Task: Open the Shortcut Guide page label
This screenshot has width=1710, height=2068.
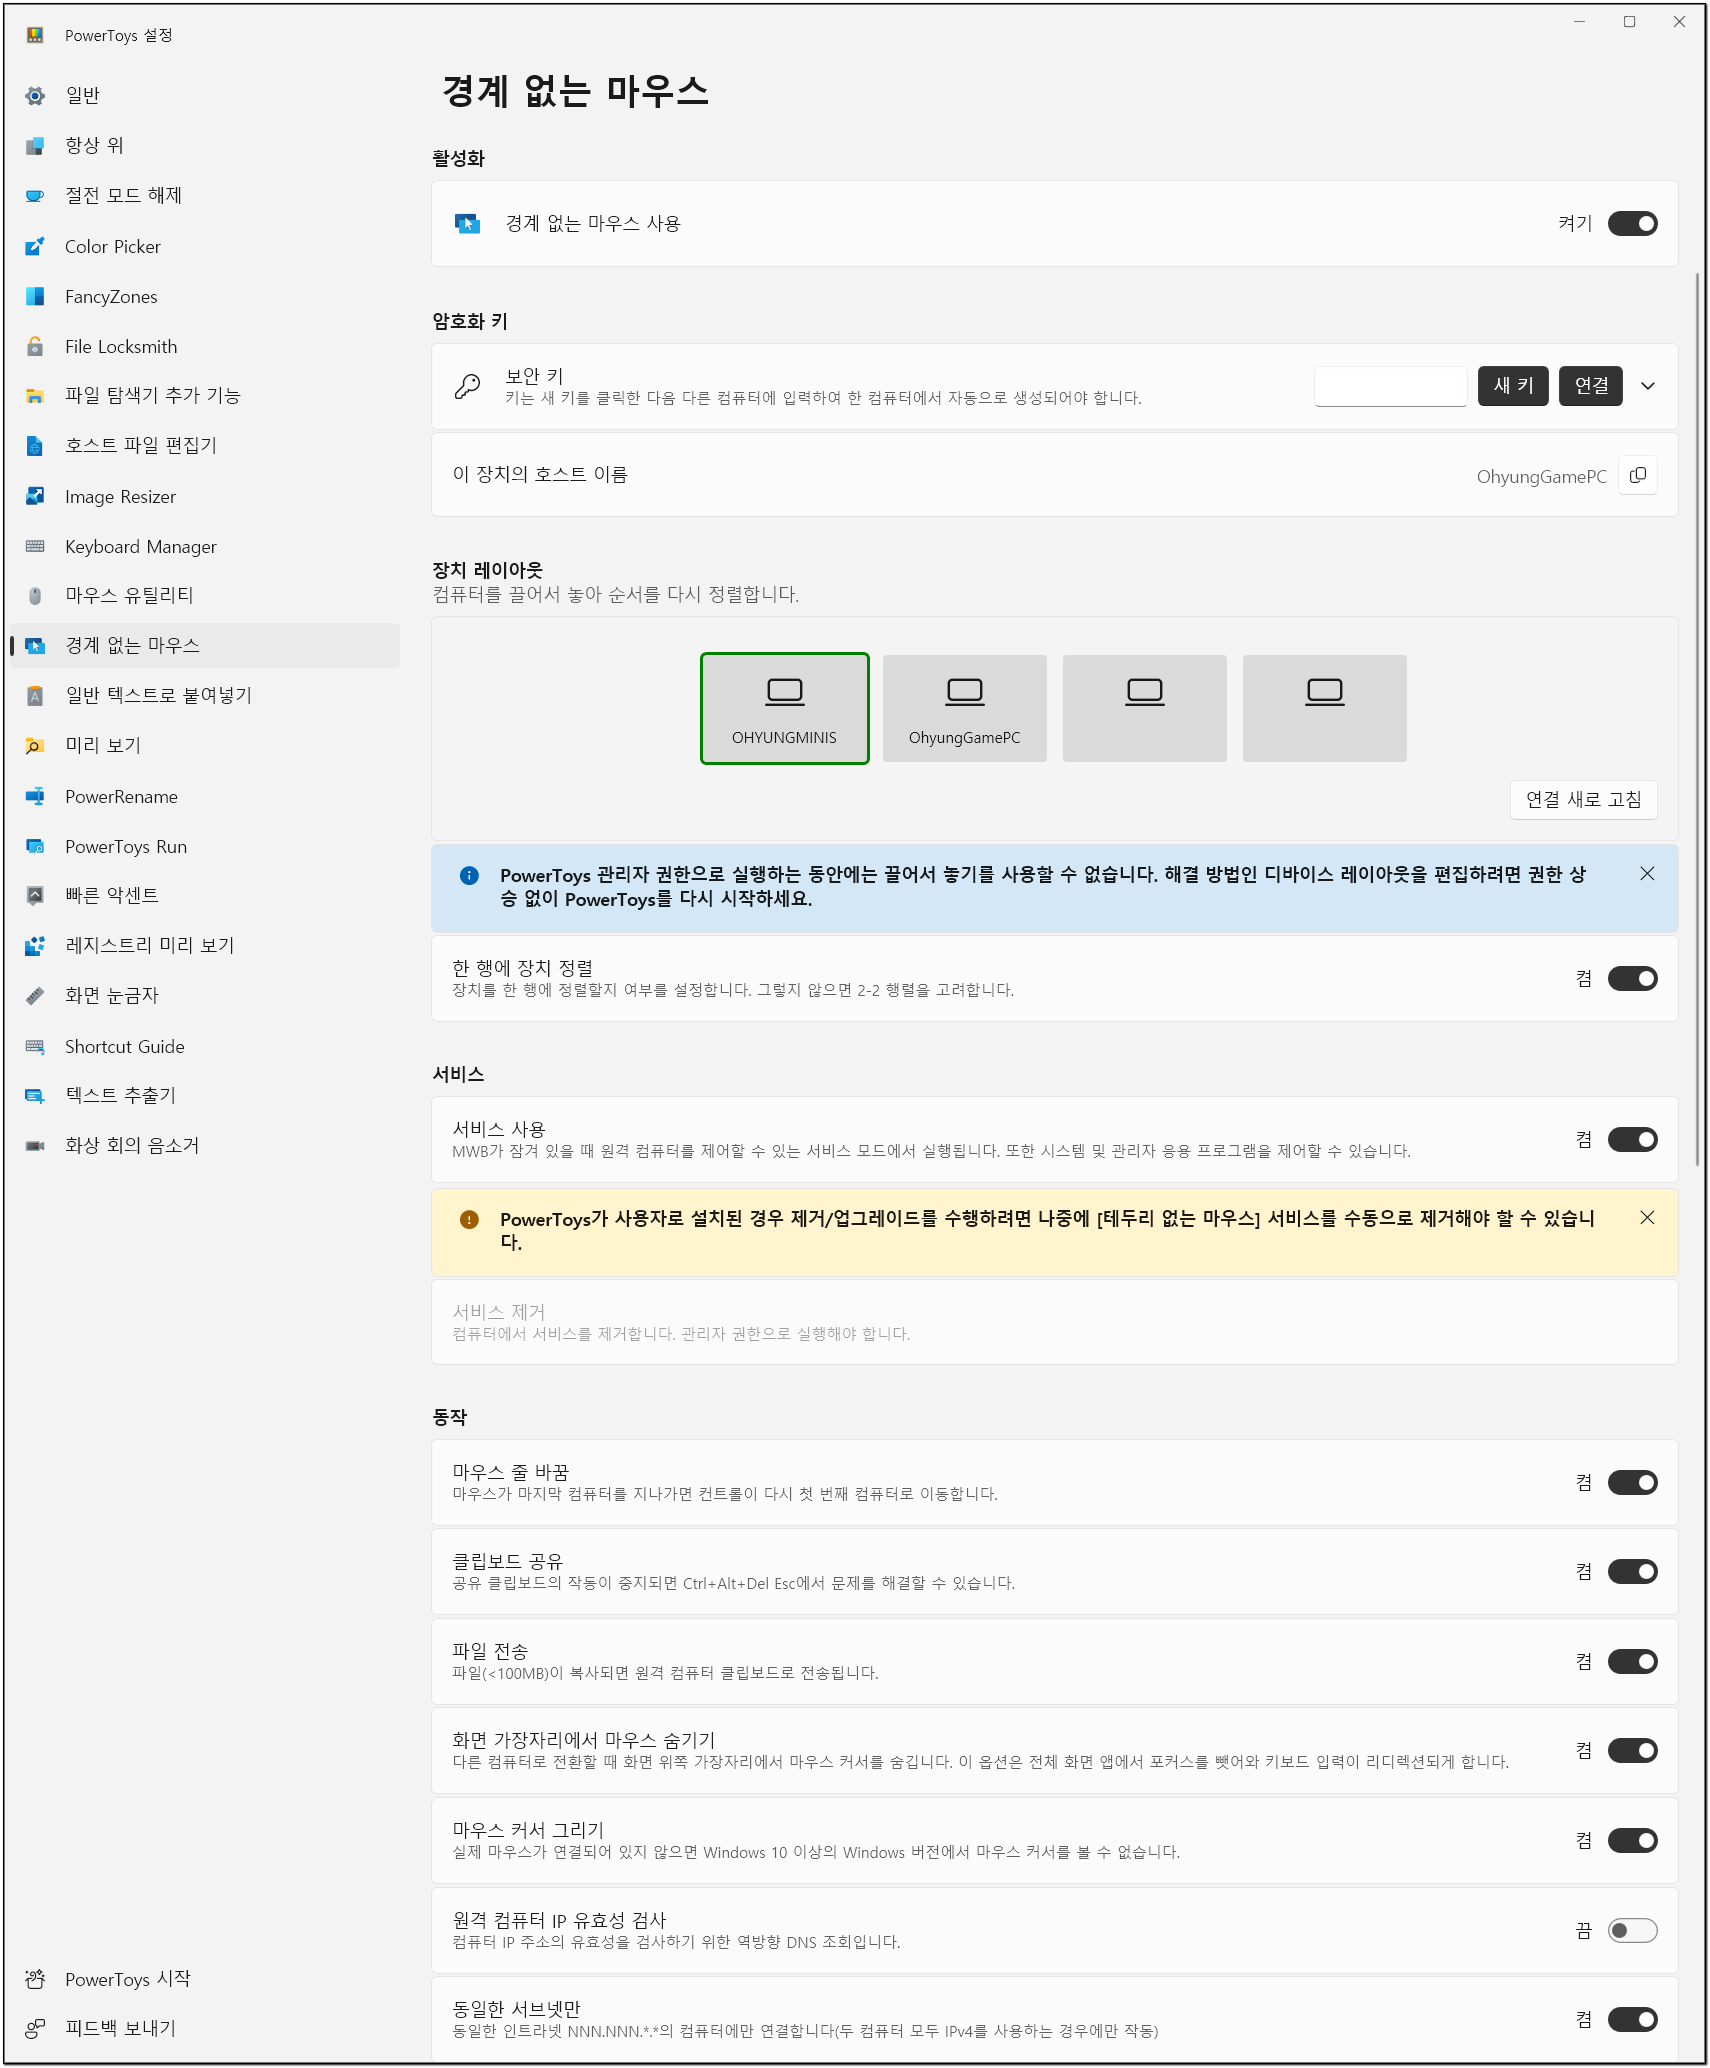Action: click(x=125, y=1047)
